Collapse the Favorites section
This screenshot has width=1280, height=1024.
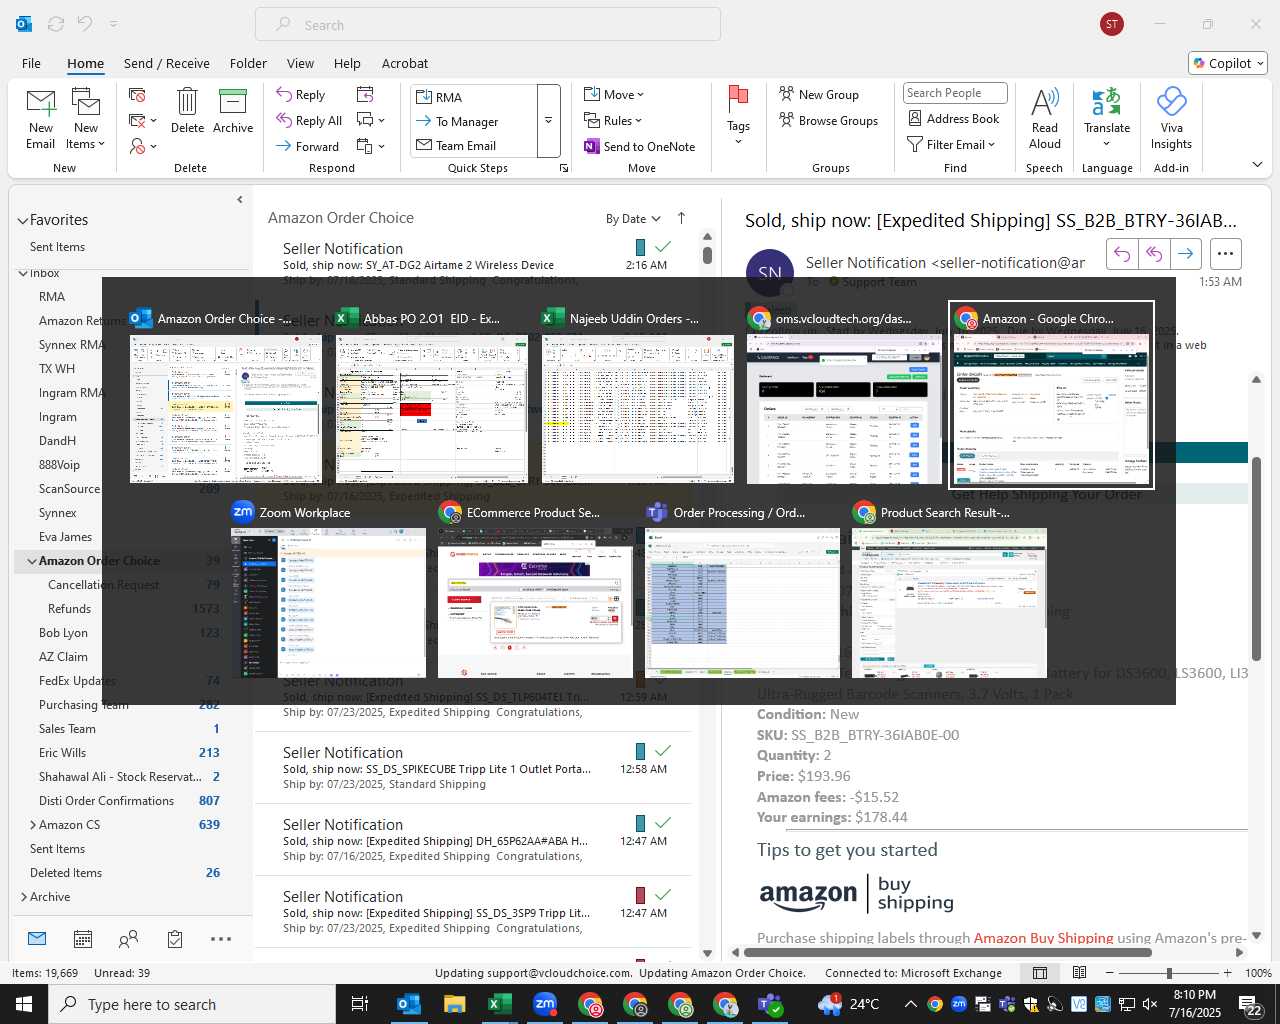(x=23, y=220)
